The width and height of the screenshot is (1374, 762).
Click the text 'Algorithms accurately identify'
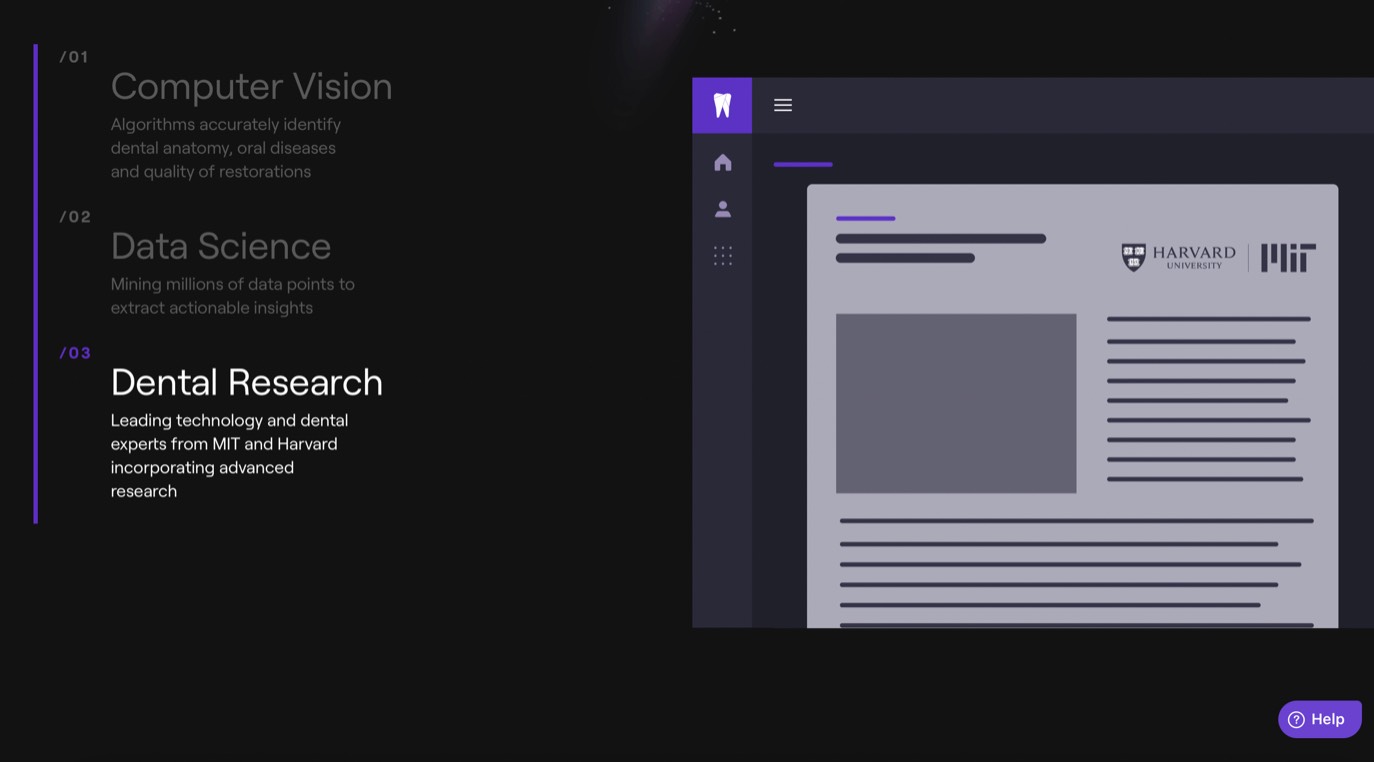[x=226, y=124]
